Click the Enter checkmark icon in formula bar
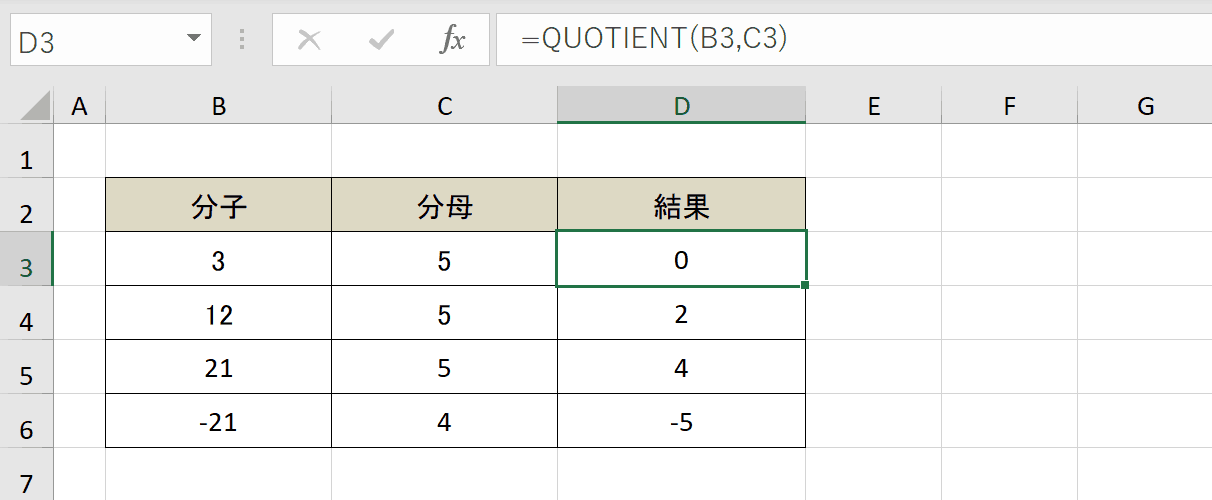The image size is (1212, 500). (381, 40)
